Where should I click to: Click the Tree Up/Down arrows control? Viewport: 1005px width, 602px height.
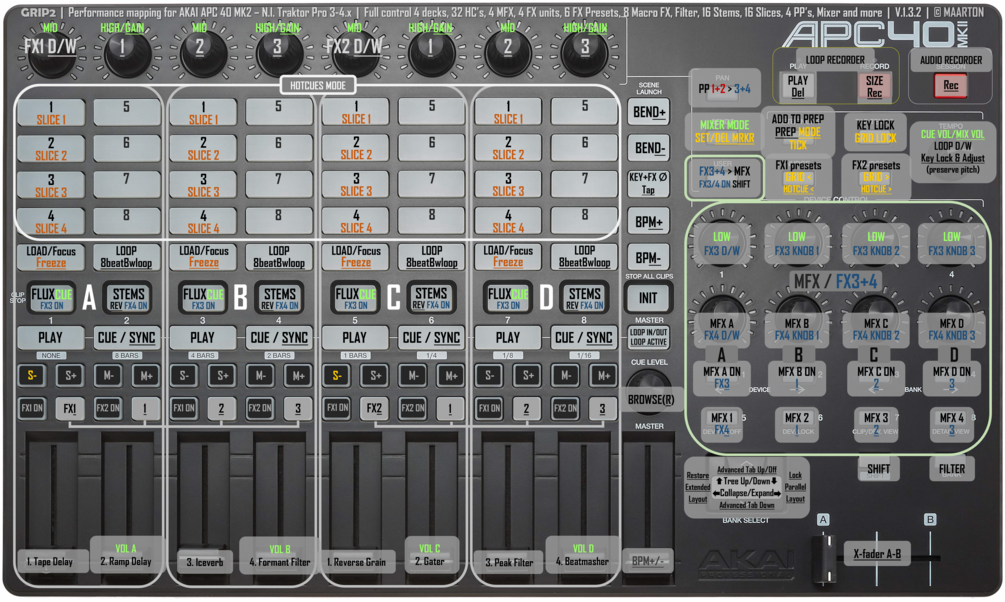(x=747, y=481)
